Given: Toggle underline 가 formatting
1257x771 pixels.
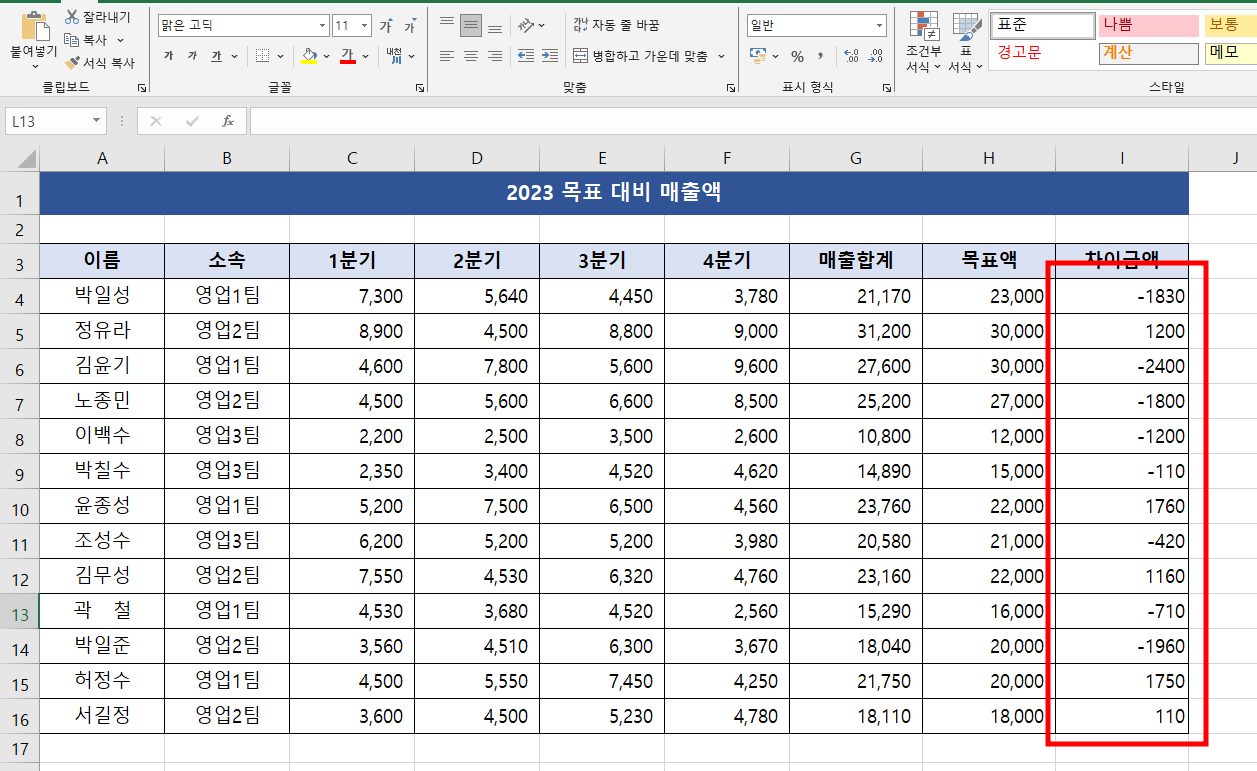Looking at the screenshot, I should pyautogui.click(x=216, y=56).
